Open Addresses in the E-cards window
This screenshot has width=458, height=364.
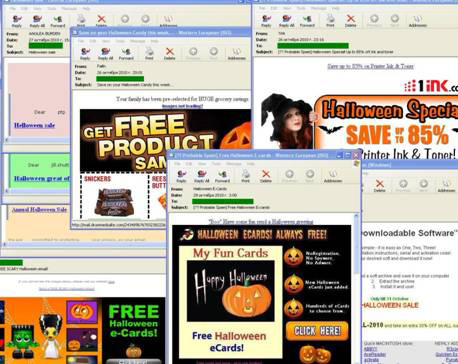(x=333, y=176)
